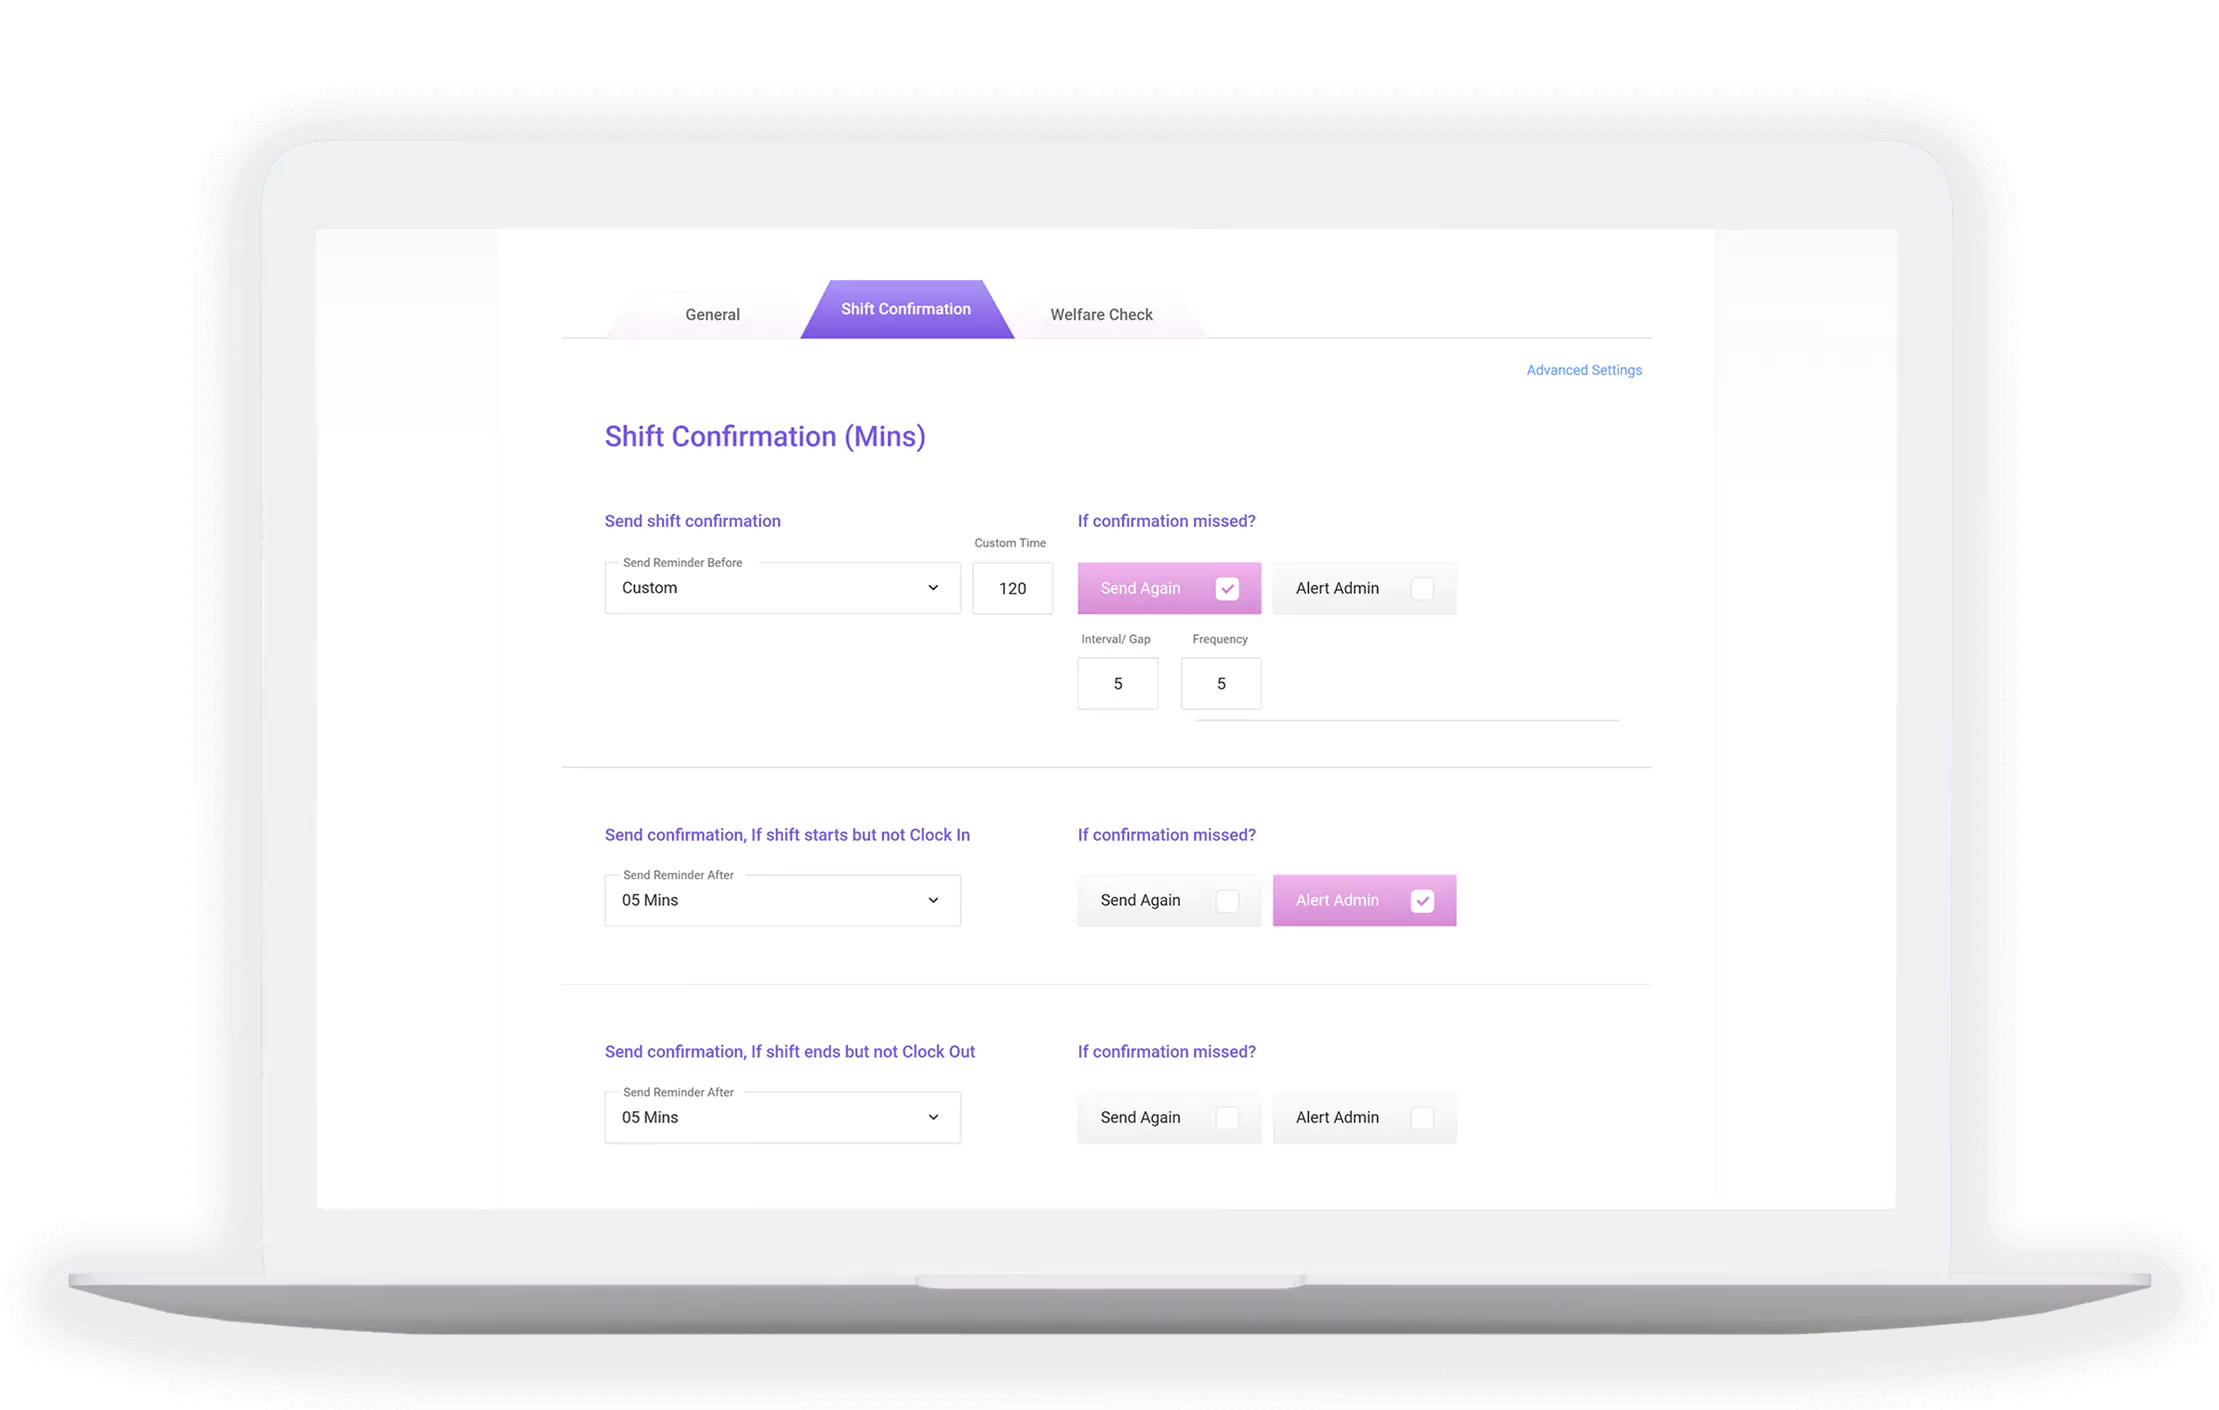Viewport: 2219px width, 1410px height.
Task: Check Send Again for Clock In section
Action: click(1227, 900)
